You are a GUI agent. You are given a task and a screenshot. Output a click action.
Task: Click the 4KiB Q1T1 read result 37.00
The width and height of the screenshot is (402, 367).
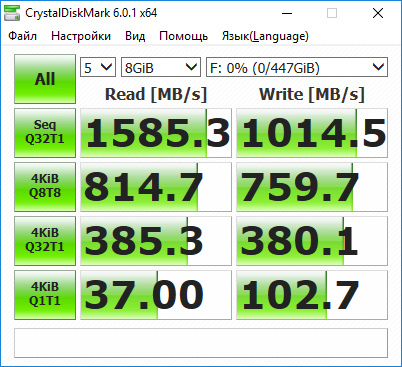point(156,295)
